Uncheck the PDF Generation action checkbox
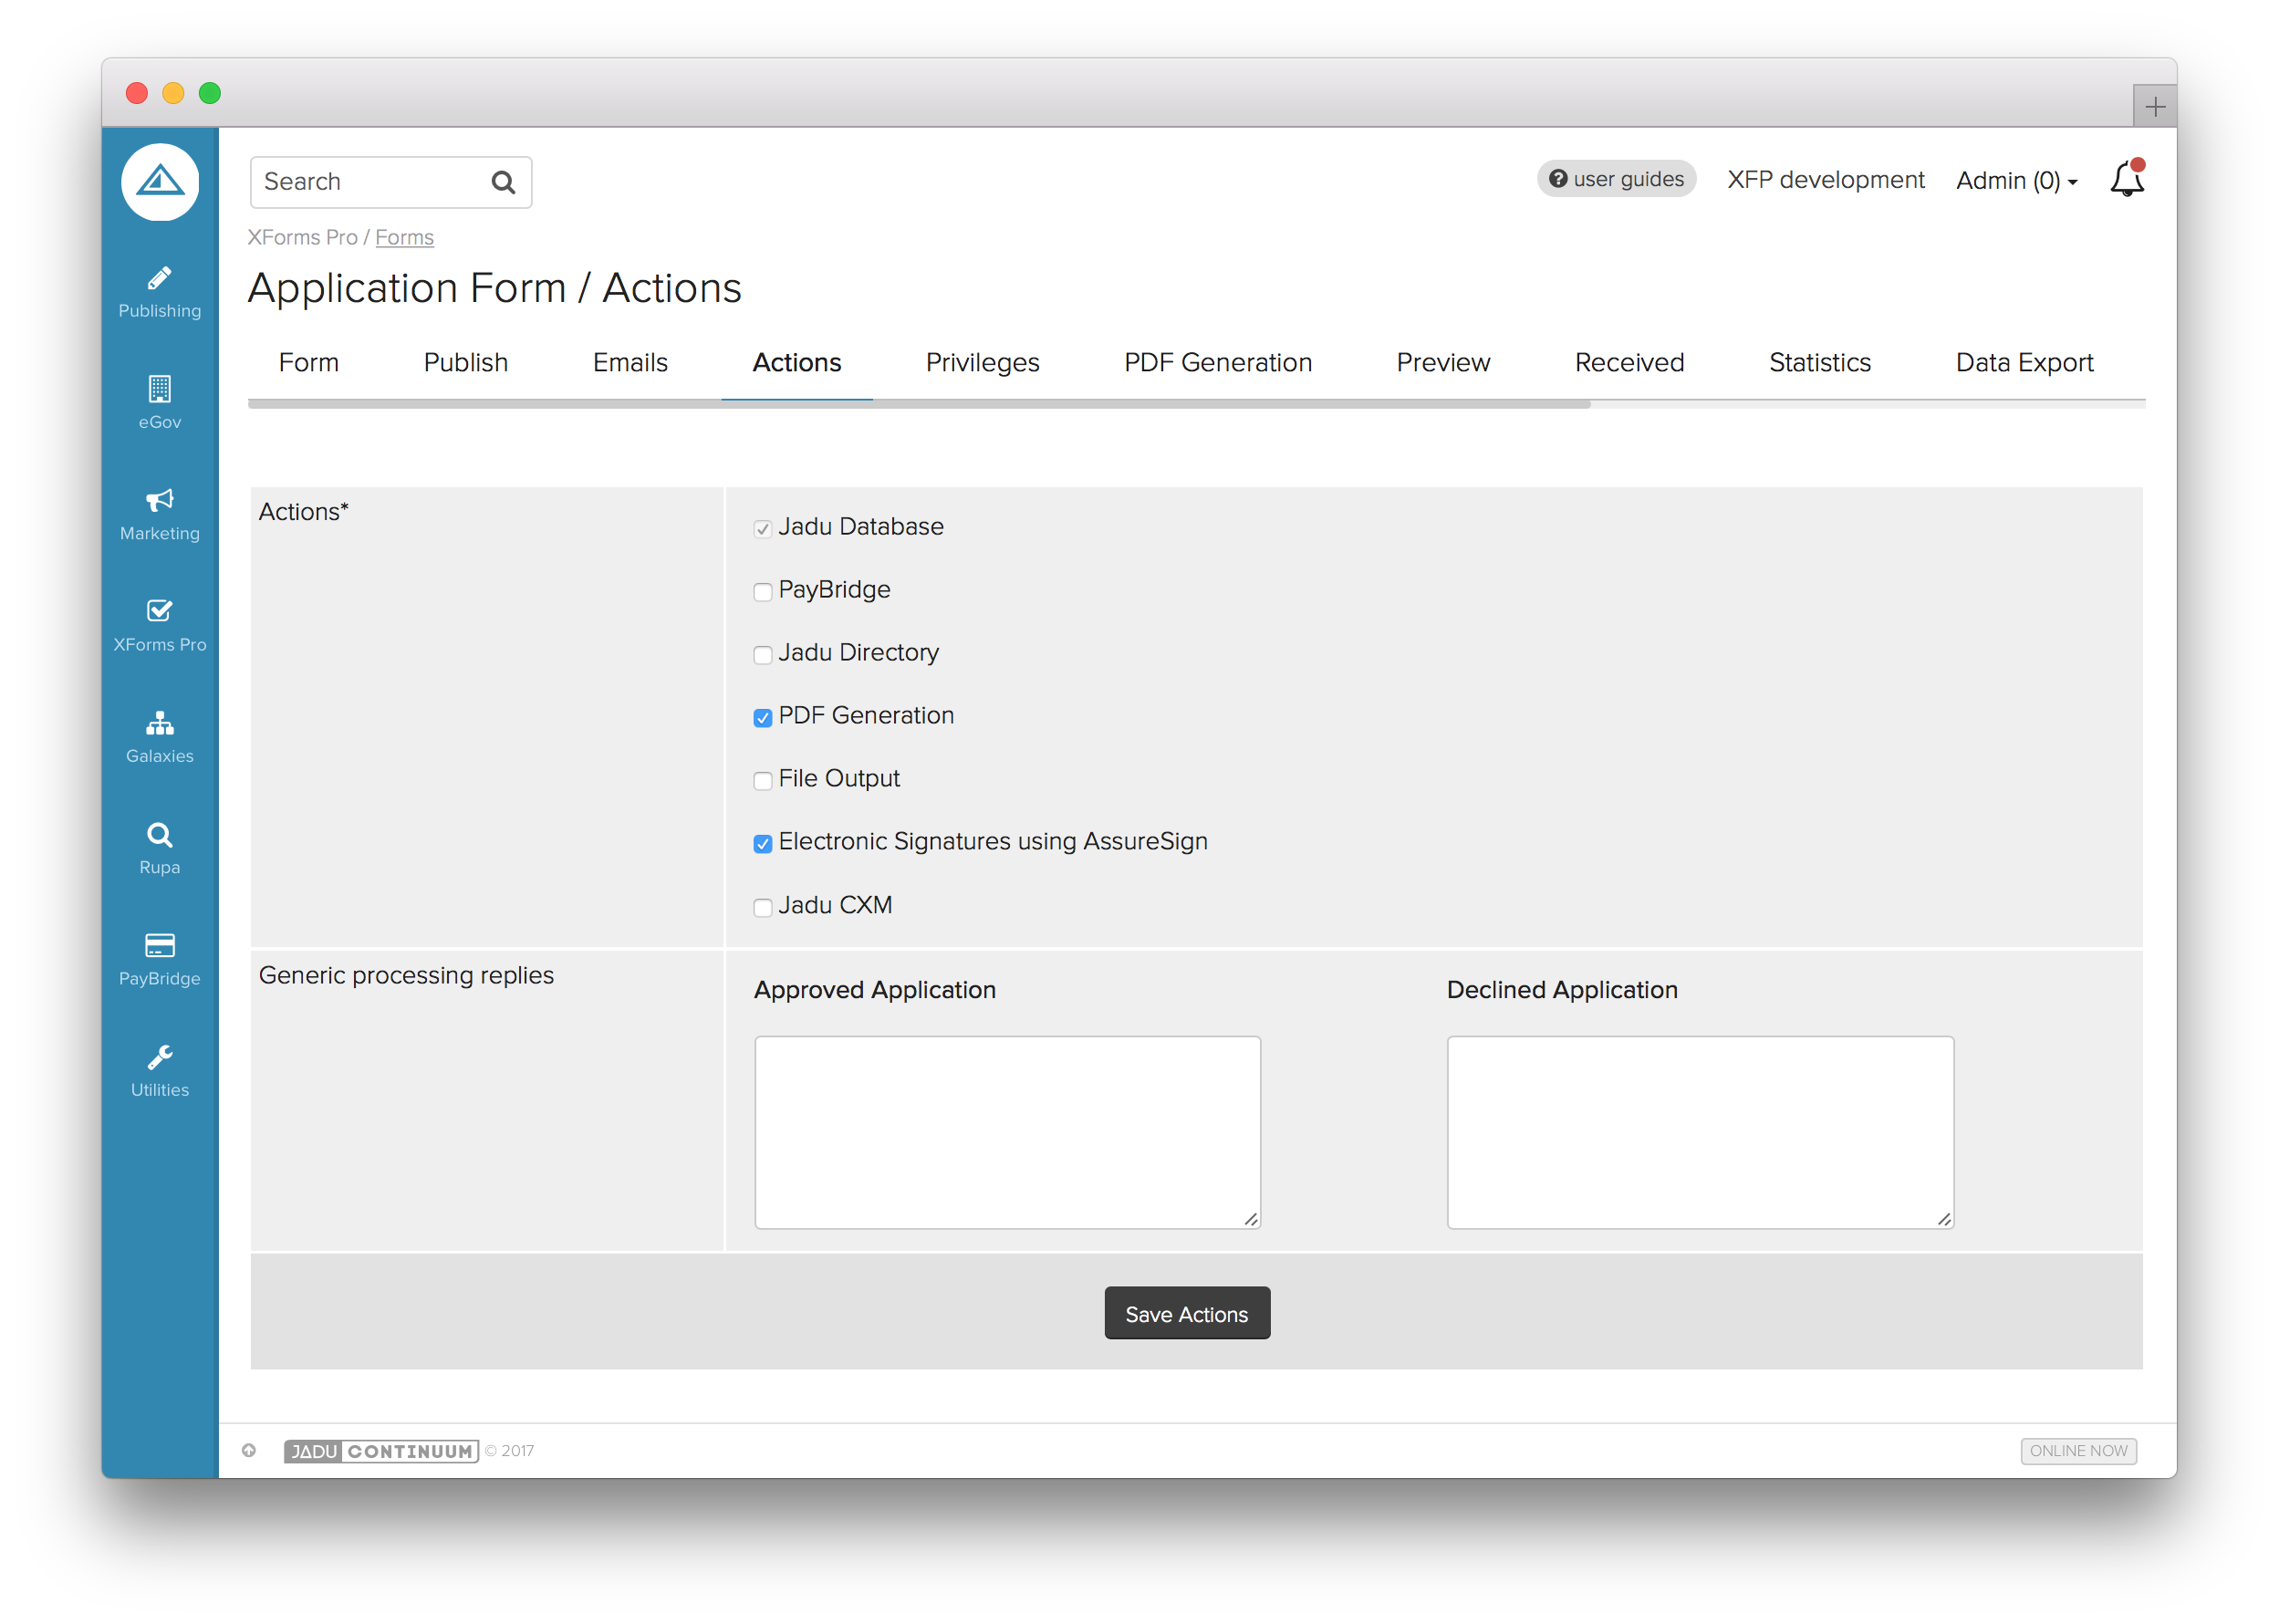 tap(762, 718)
